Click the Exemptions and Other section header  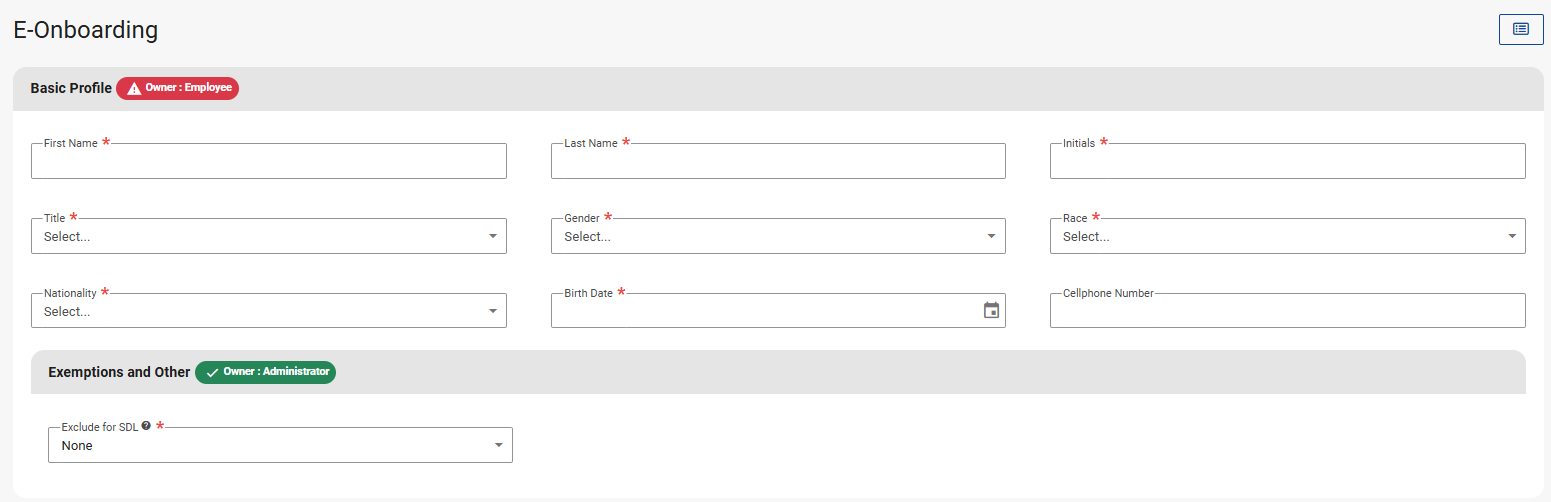tap(119, 372)
